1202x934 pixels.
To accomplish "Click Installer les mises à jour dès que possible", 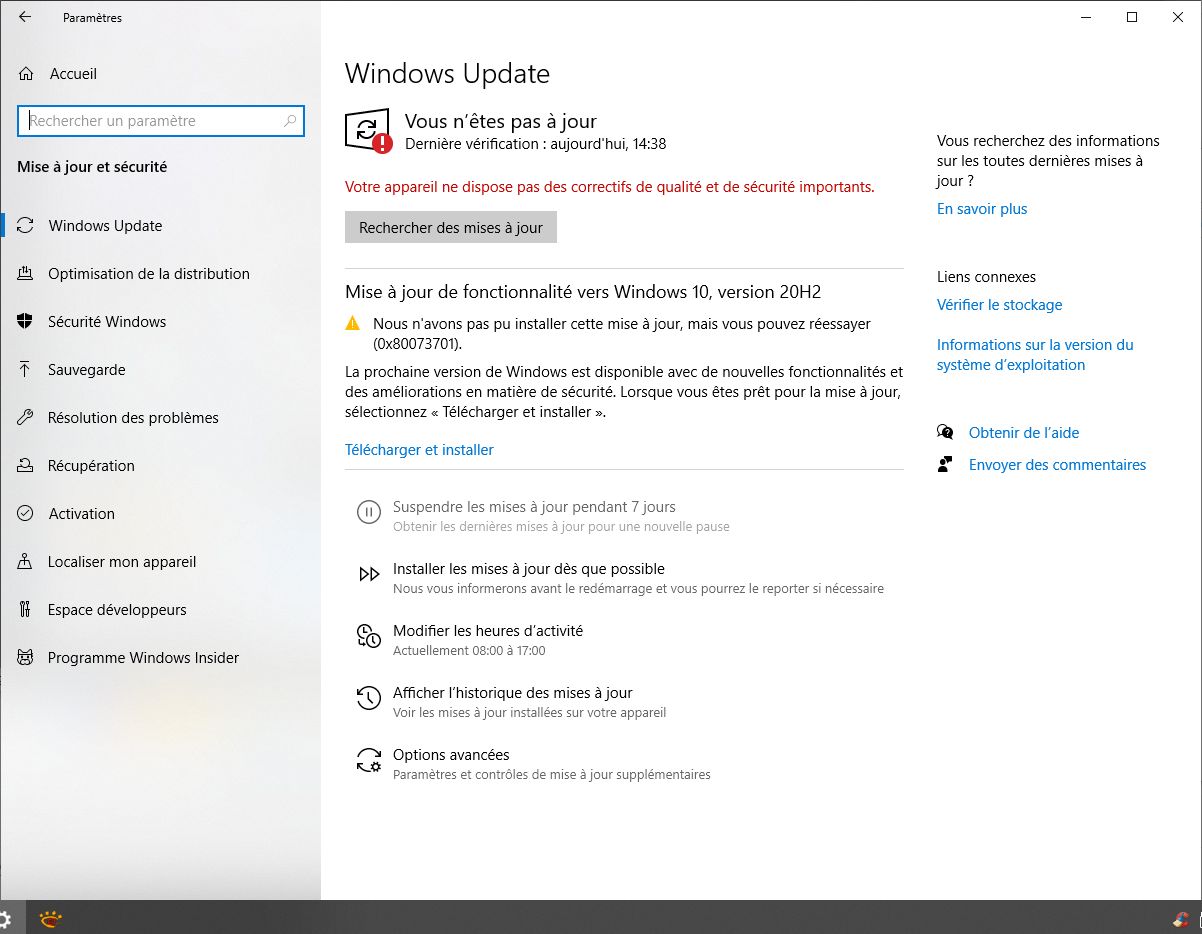I will pos(529,569).
